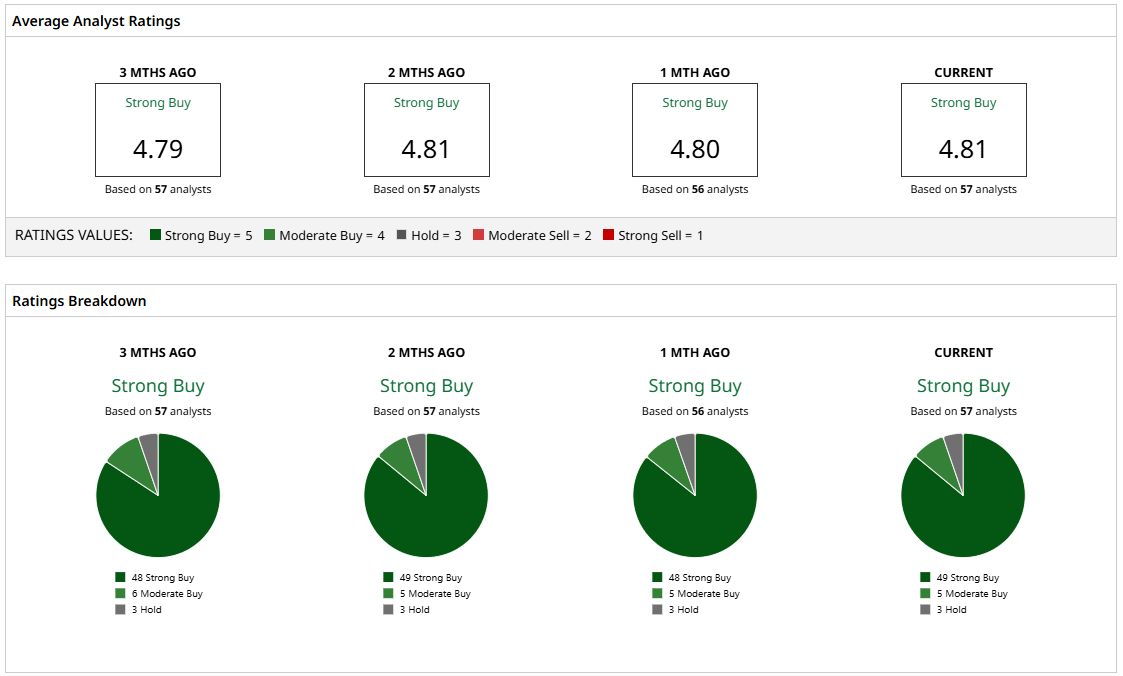Click the CURRENT 4.81 rating box
Image resolution: width=1123 pixels, height=676 pixels.
pyautogui.click(x=963, y=130)
